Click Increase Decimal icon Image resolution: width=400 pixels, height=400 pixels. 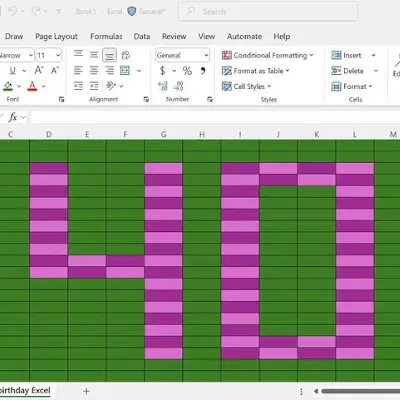[x=163, y=86]
